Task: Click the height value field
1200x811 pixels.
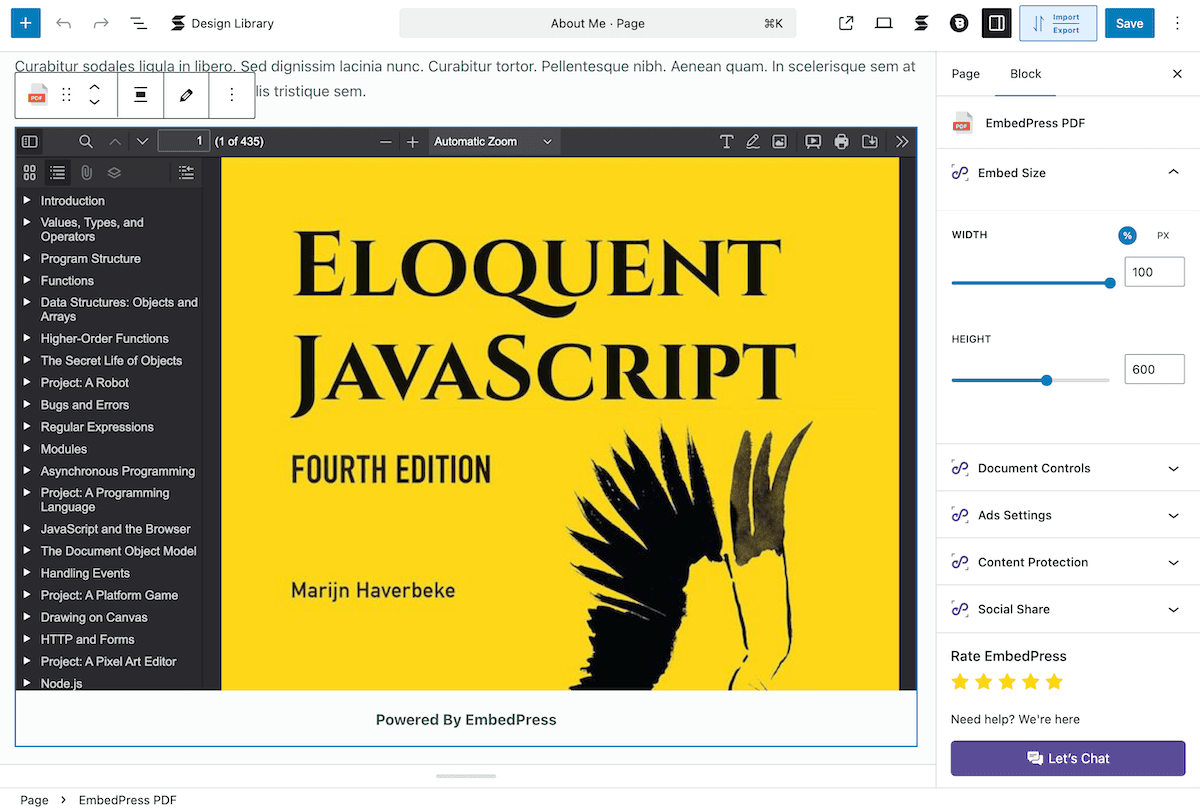Action: tap(1154, 369)
